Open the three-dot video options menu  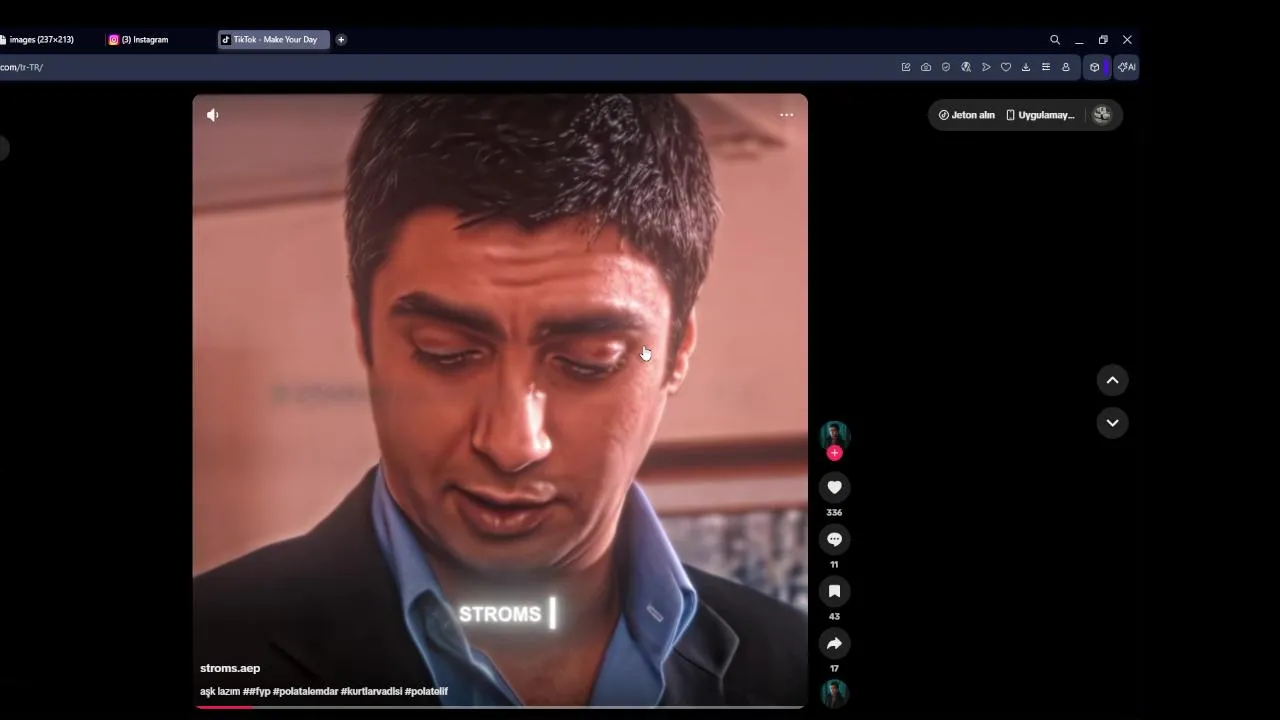[786, 115]
